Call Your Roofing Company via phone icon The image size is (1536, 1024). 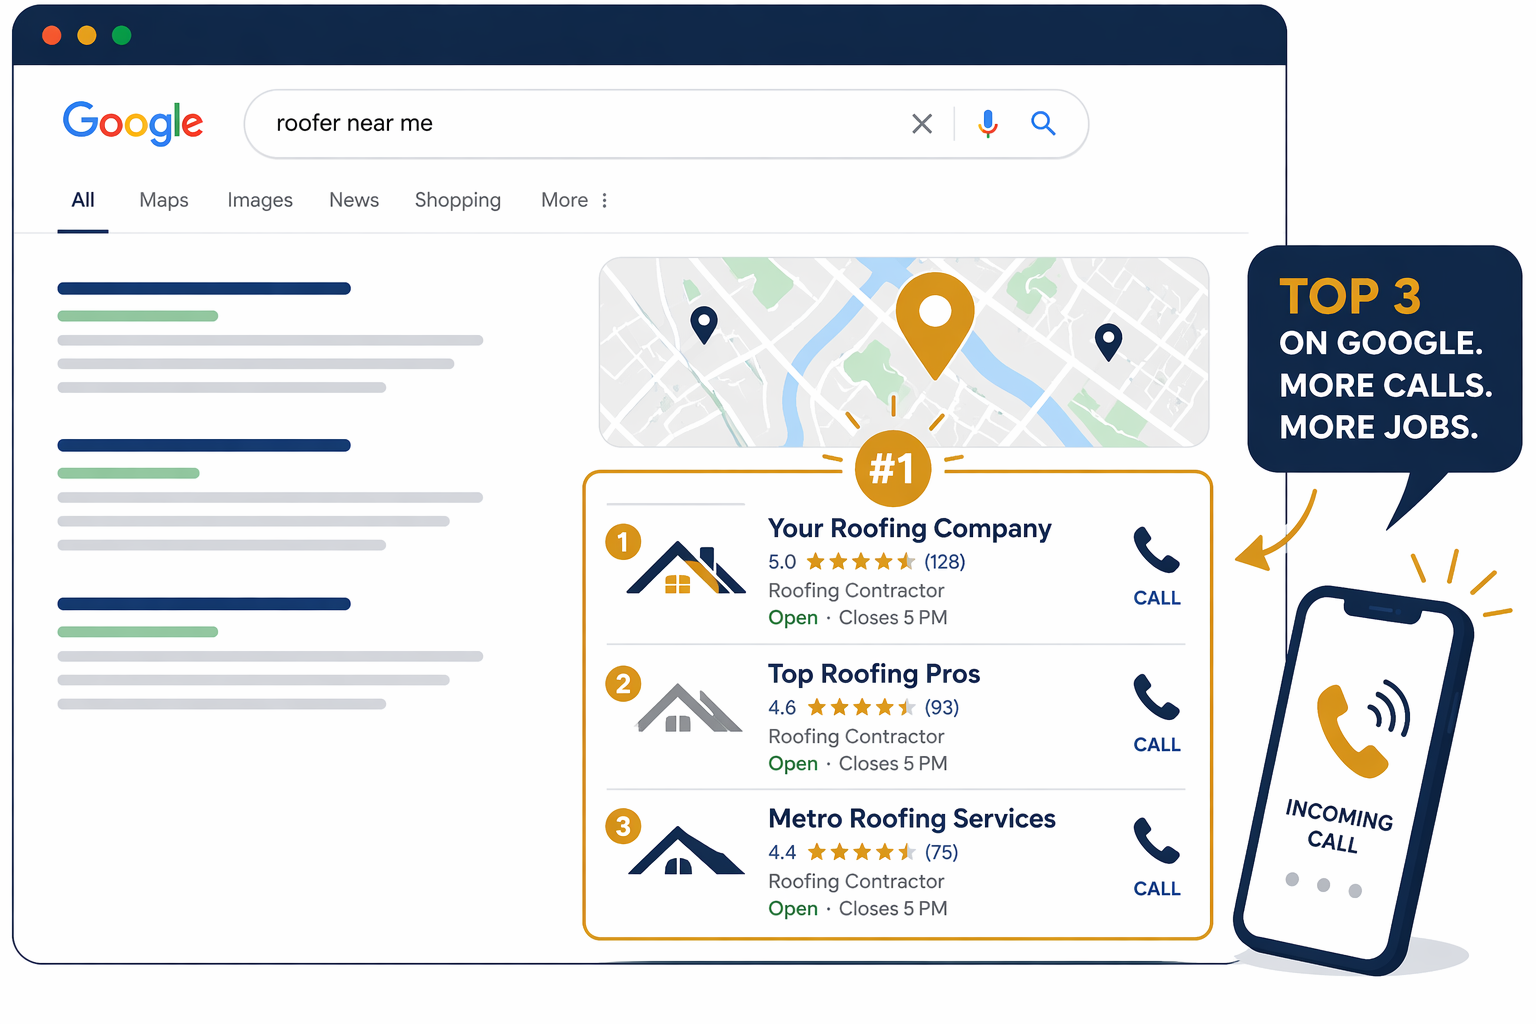(1157, 567)
